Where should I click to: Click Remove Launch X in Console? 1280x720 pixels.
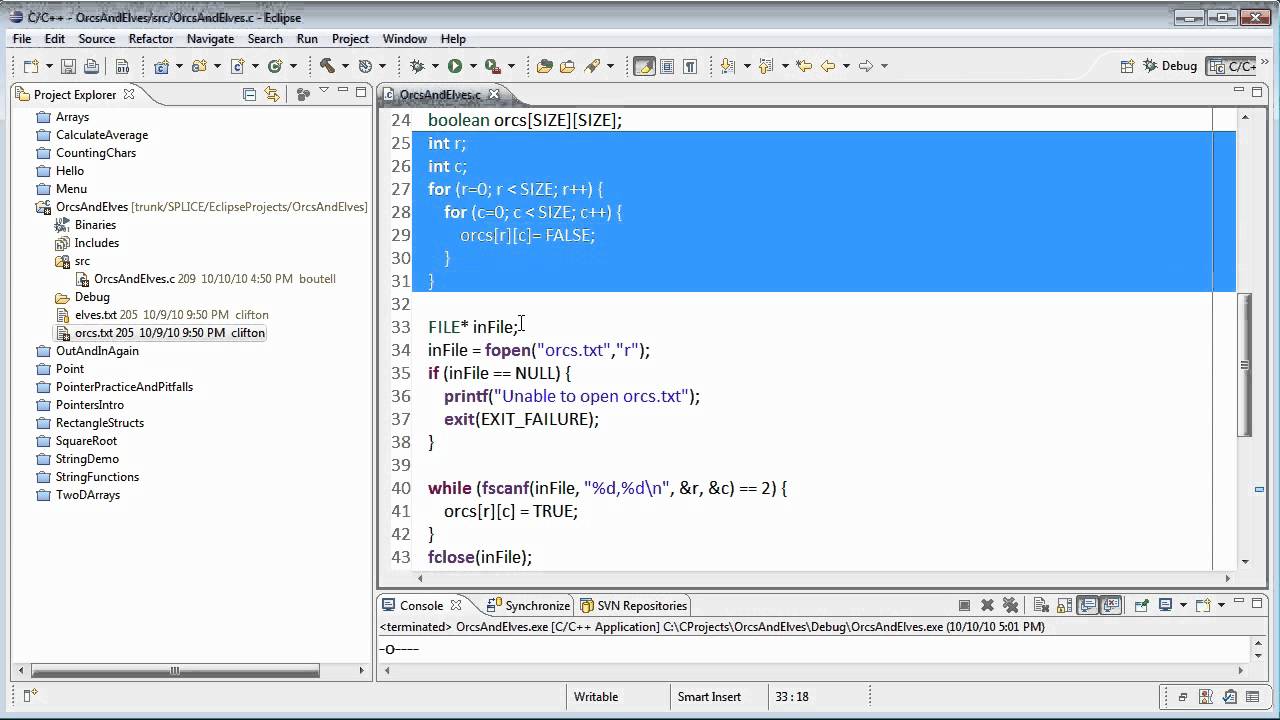(987, 606)
